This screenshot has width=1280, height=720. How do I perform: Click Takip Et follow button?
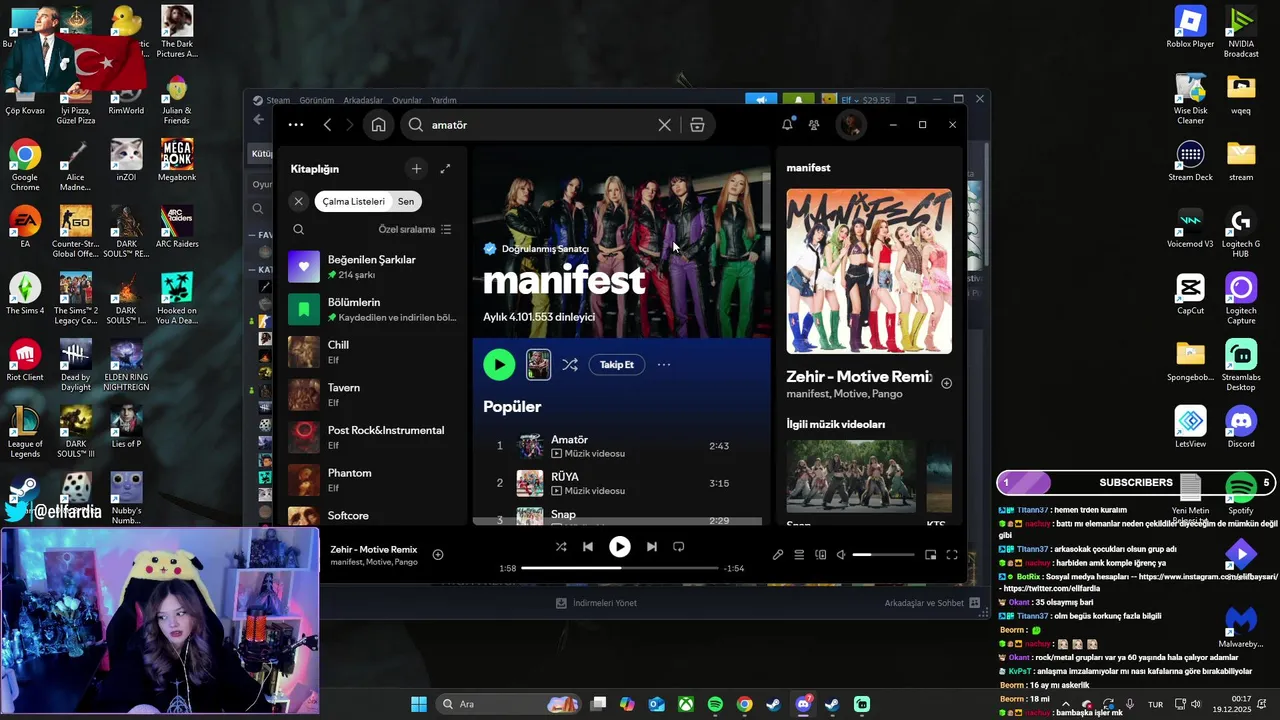click(616, 365)
